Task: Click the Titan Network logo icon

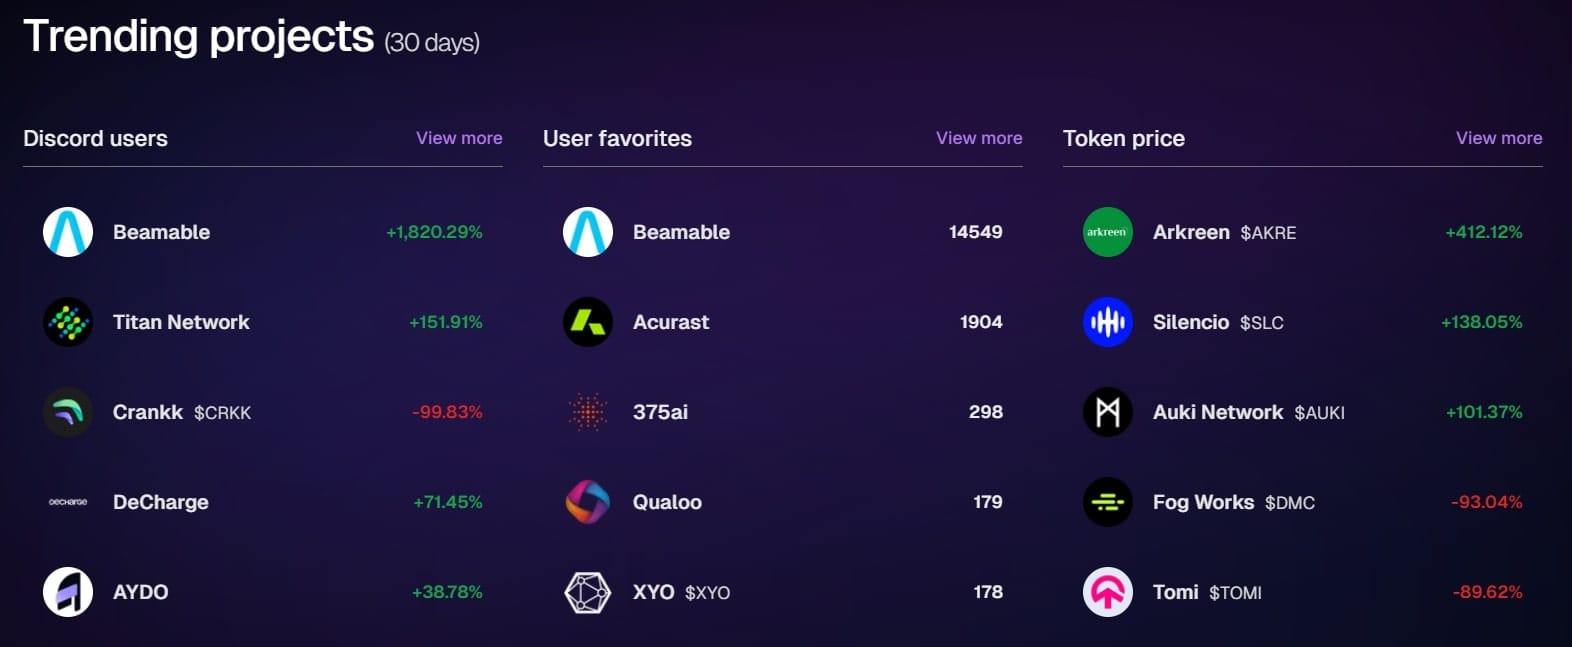Action: pyautogui.click(x=68, y=322)
